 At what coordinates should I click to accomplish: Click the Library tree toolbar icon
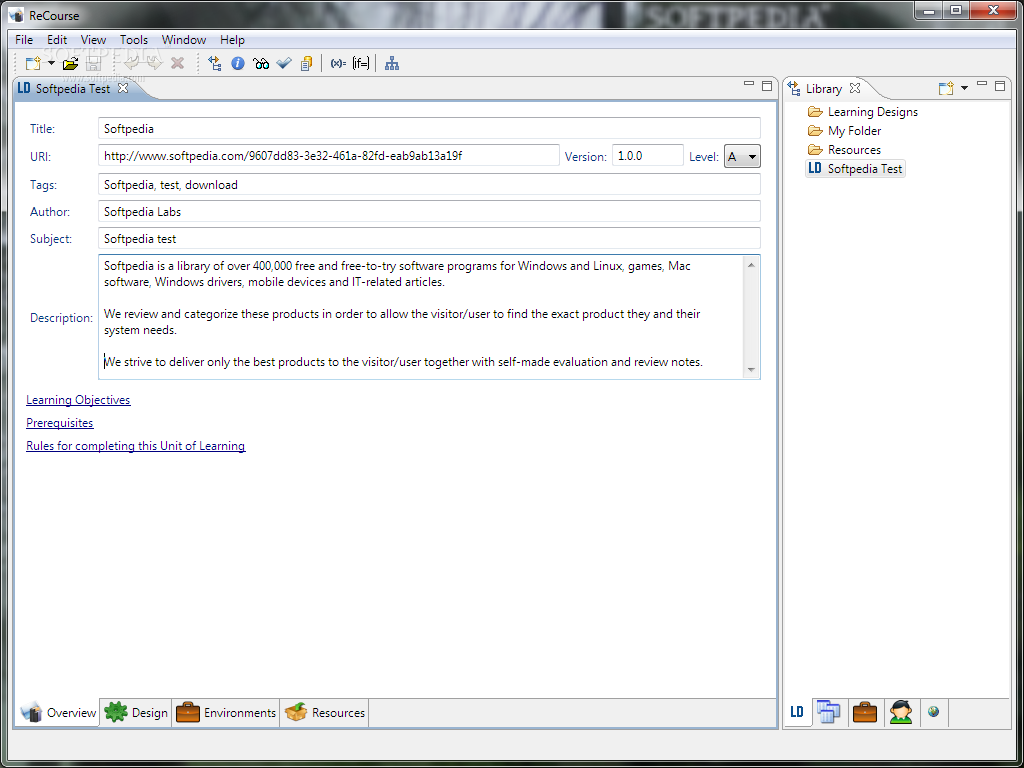coord(215,63)
